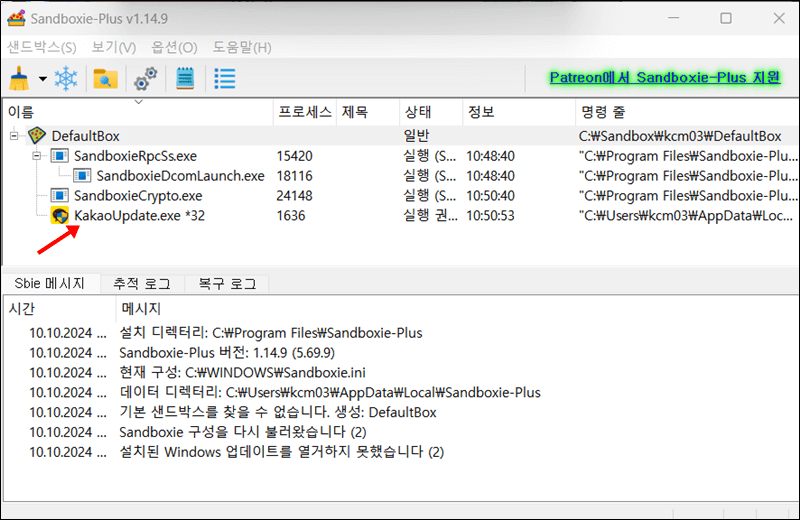Viewport: 800px width, 520px height.
Task: Open the dropdown arrow beside the broom icon
Action: [43, 79]
